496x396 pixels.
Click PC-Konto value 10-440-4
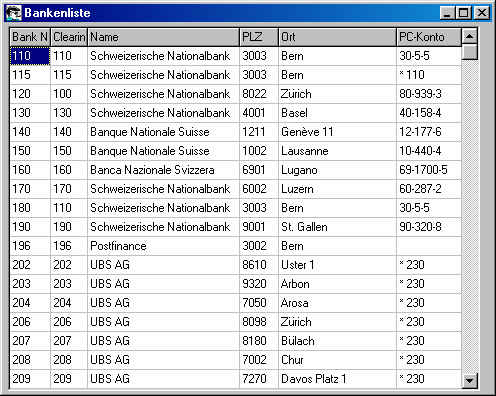tap(429, 151)
